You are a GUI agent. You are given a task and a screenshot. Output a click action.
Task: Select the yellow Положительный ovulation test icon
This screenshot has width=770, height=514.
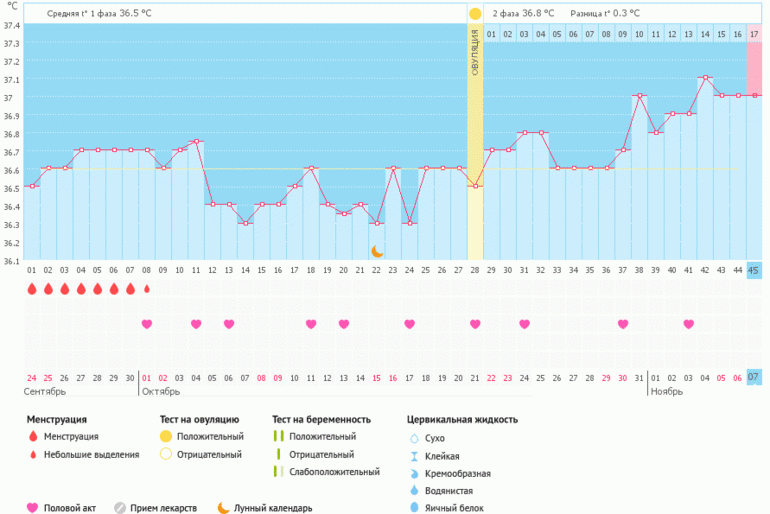166,437
